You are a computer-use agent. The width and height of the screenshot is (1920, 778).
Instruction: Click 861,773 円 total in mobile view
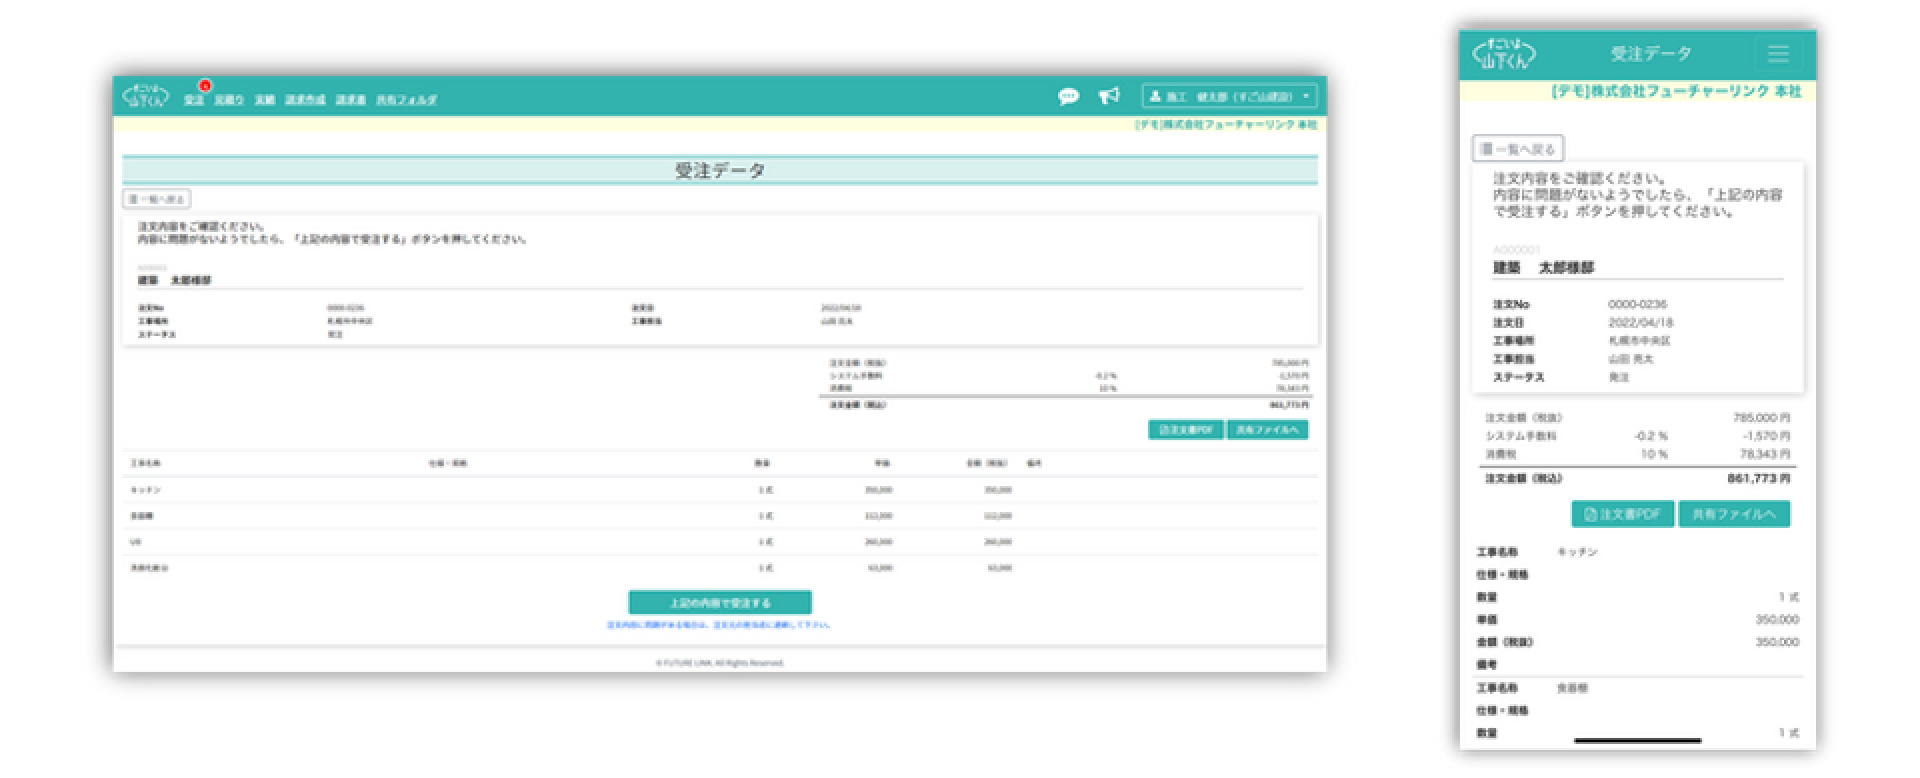point(1759,479)
